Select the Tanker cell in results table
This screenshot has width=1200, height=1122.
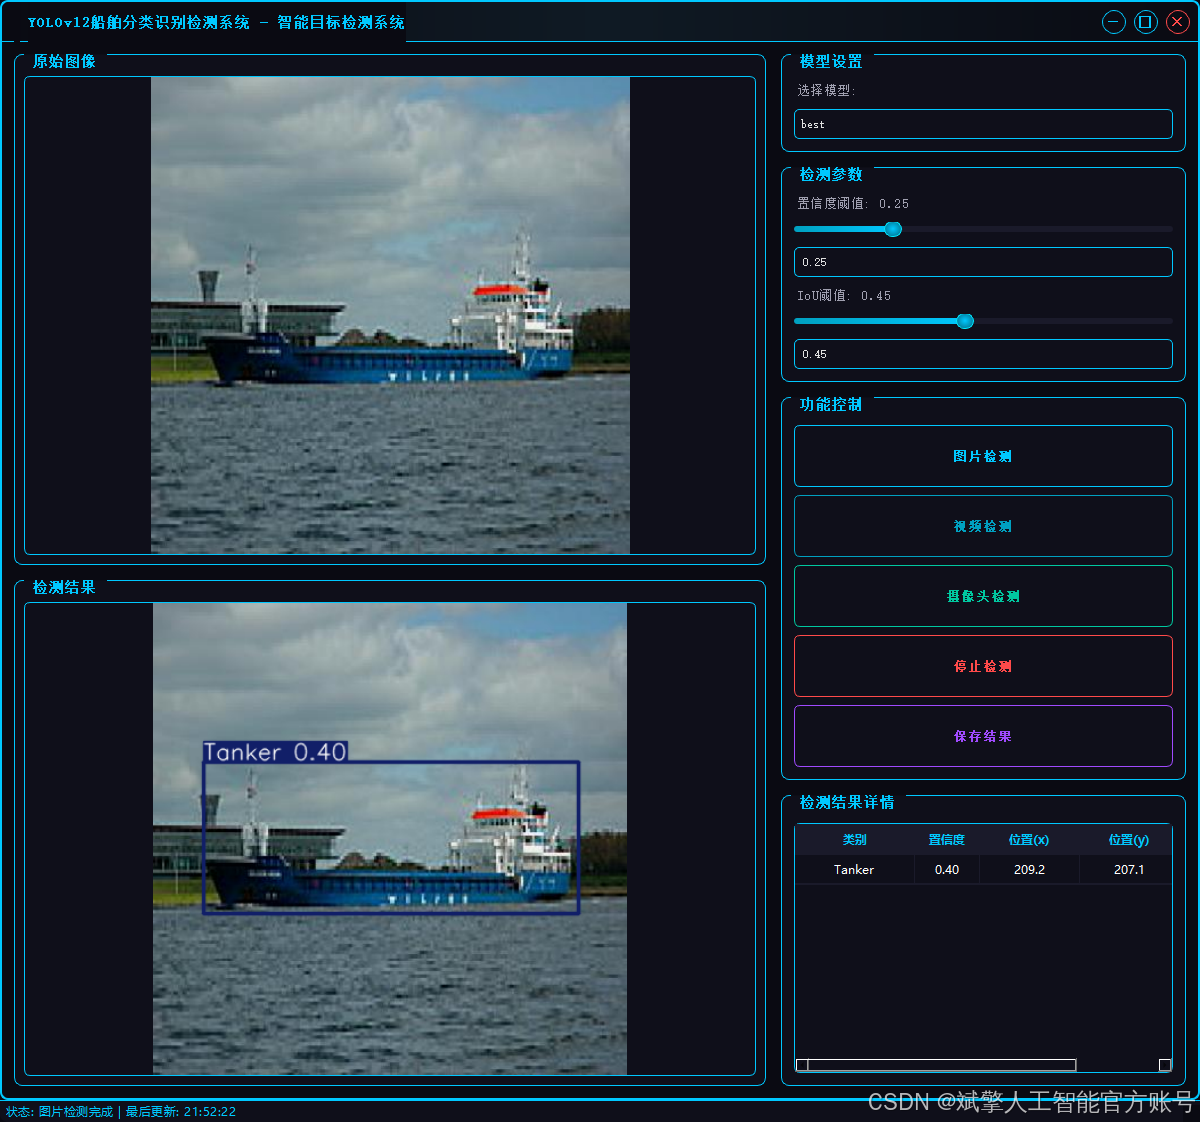[x=854, y=870]
